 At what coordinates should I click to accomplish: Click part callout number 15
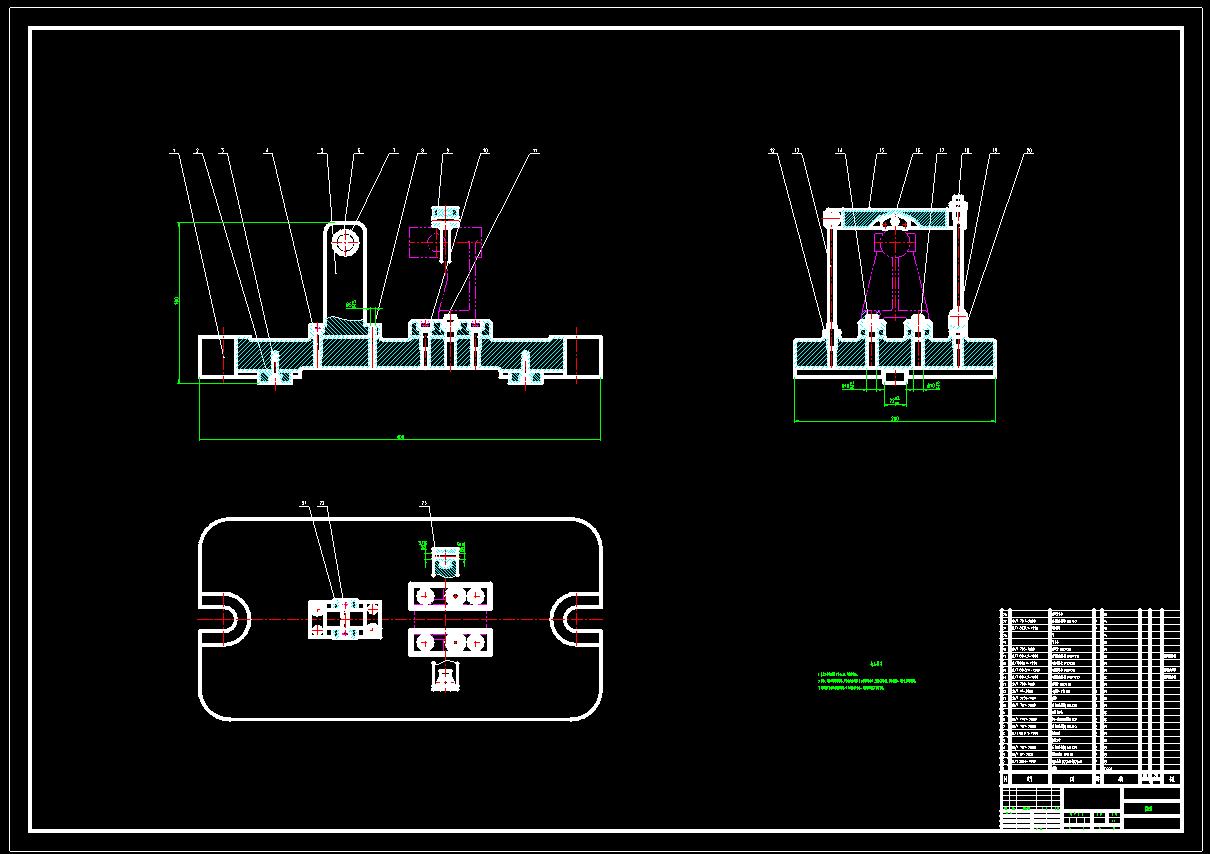tap(882, 151)
